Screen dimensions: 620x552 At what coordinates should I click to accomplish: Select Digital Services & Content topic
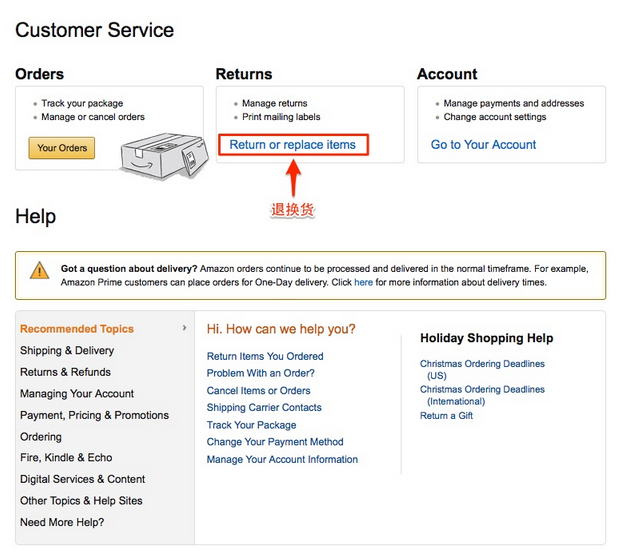[82, 479]
